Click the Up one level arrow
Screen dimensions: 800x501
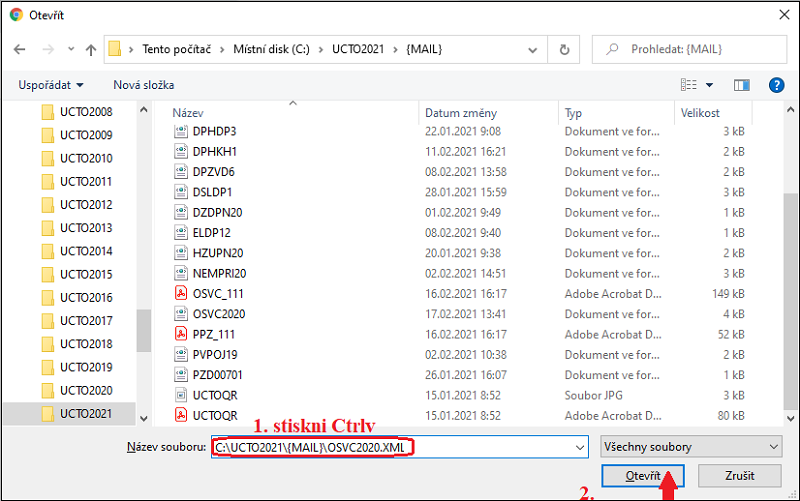[91, 49]
